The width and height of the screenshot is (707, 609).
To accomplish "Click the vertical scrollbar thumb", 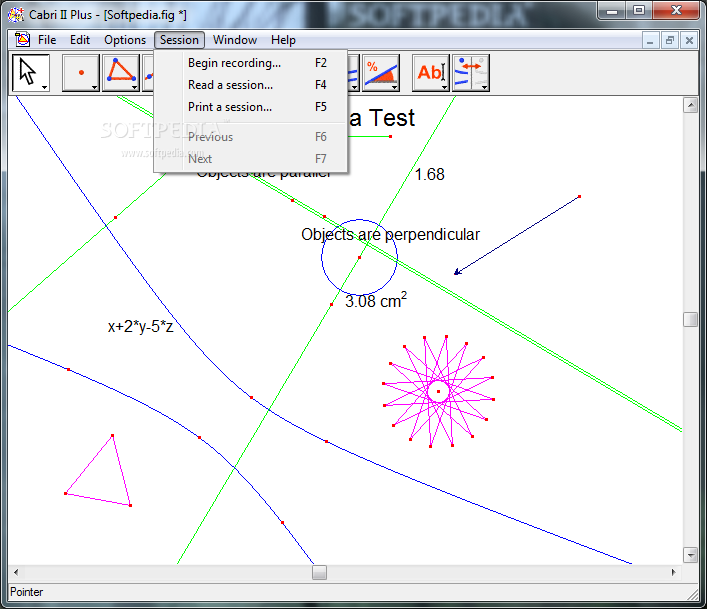I will coord(690,319).
